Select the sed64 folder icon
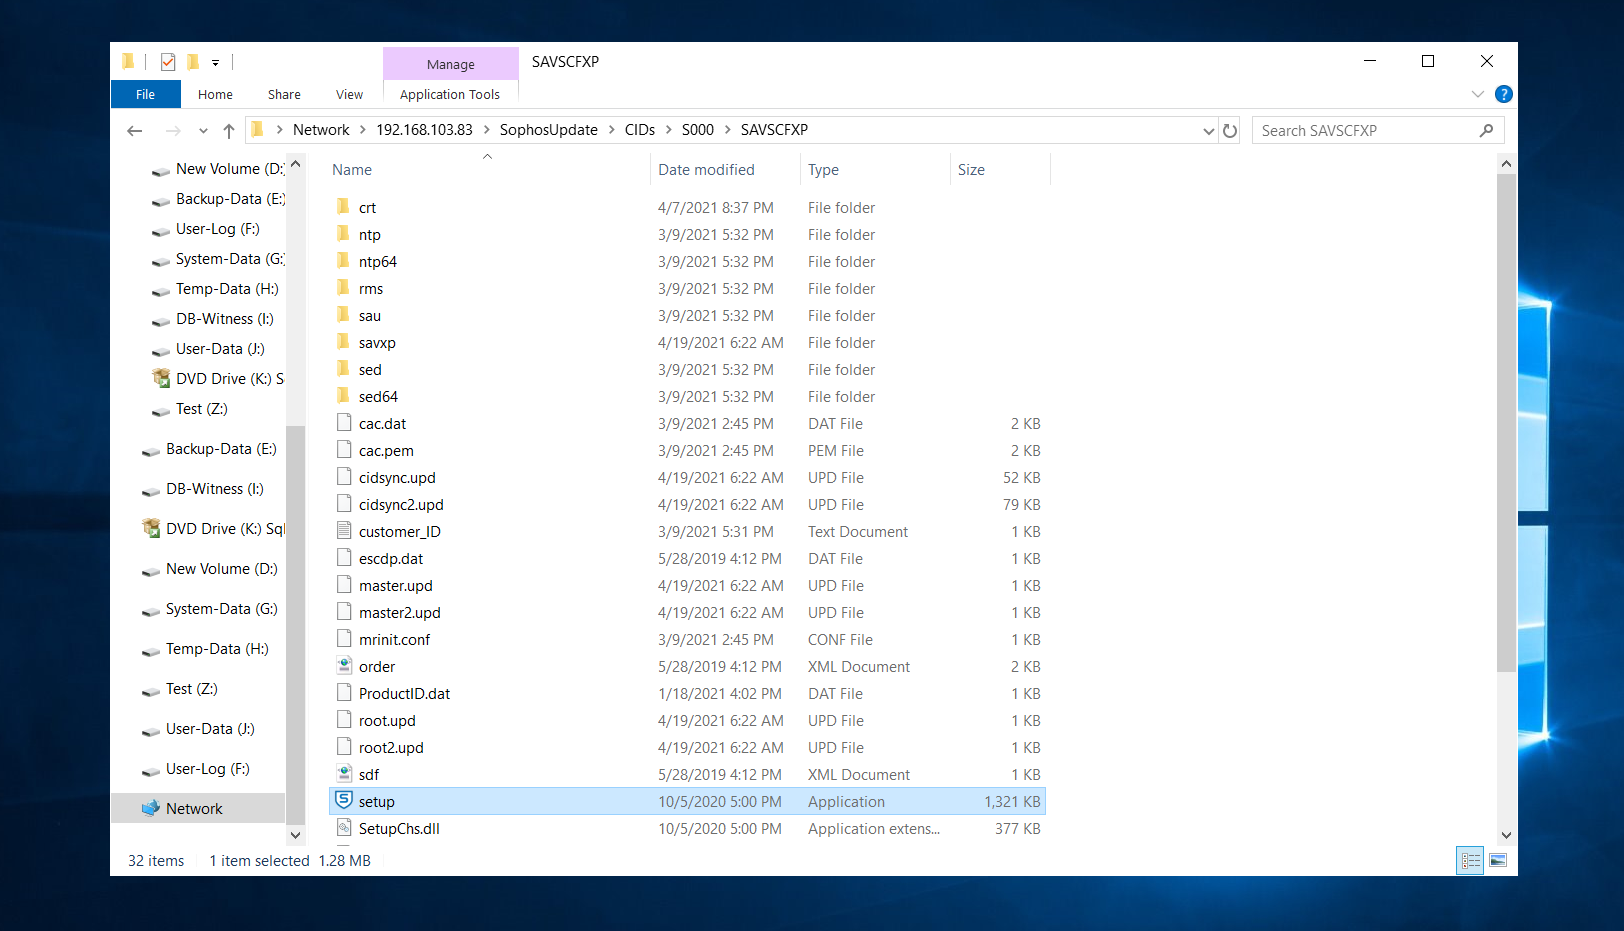 (x=344, y=396)
